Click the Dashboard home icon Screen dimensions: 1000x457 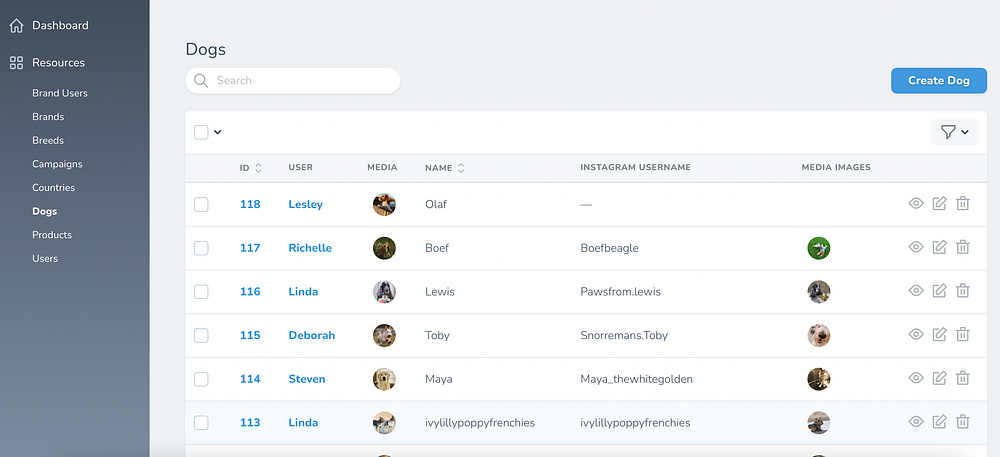click(x=16, y=25)
